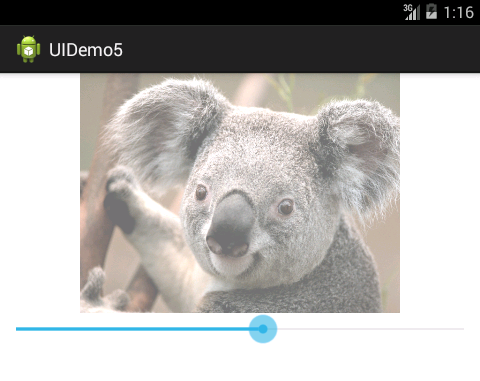
Task: Click the UIDemo5 title text
Action: 86,50
